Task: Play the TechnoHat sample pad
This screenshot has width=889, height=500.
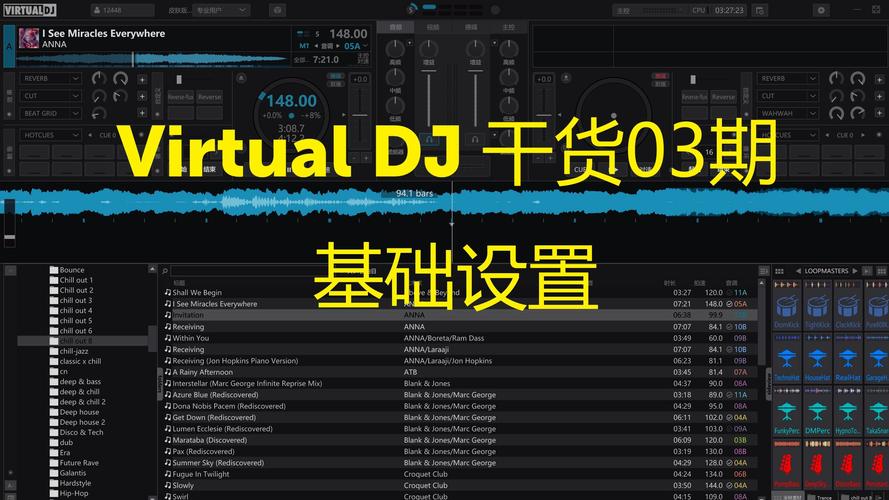Action: click(x=787, y=358)
